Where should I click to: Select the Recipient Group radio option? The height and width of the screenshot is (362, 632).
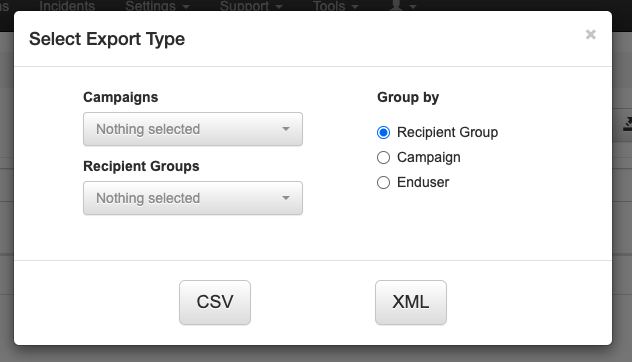(383, 132)
